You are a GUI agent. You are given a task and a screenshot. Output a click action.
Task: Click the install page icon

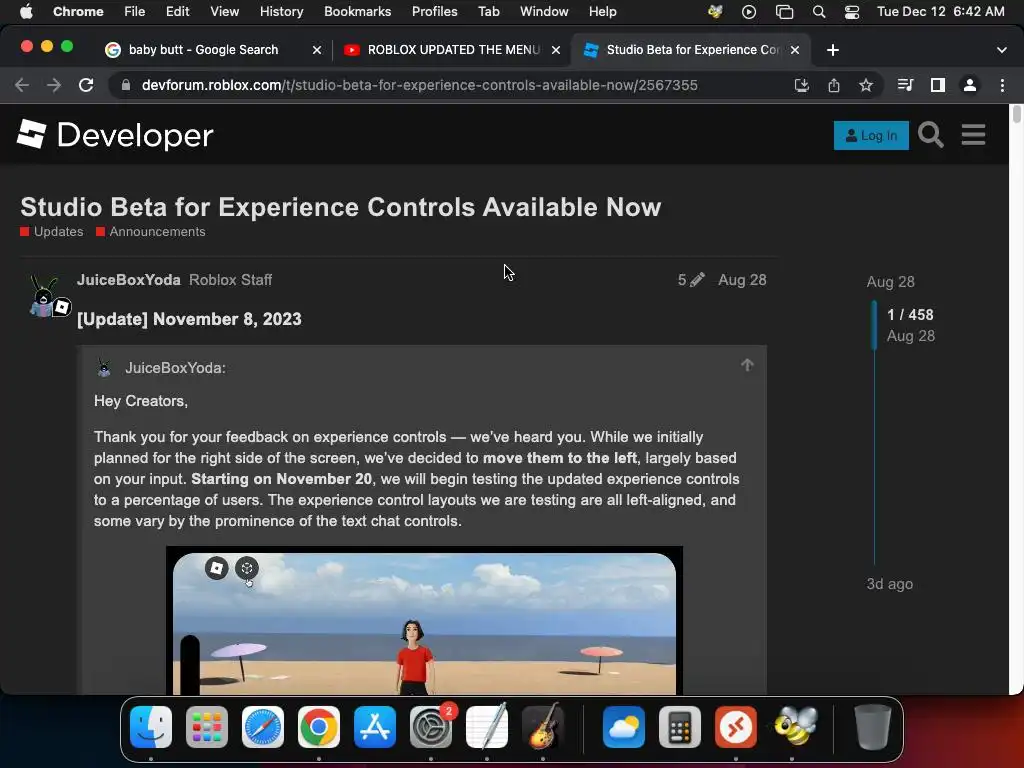click(x=801, y=85)
